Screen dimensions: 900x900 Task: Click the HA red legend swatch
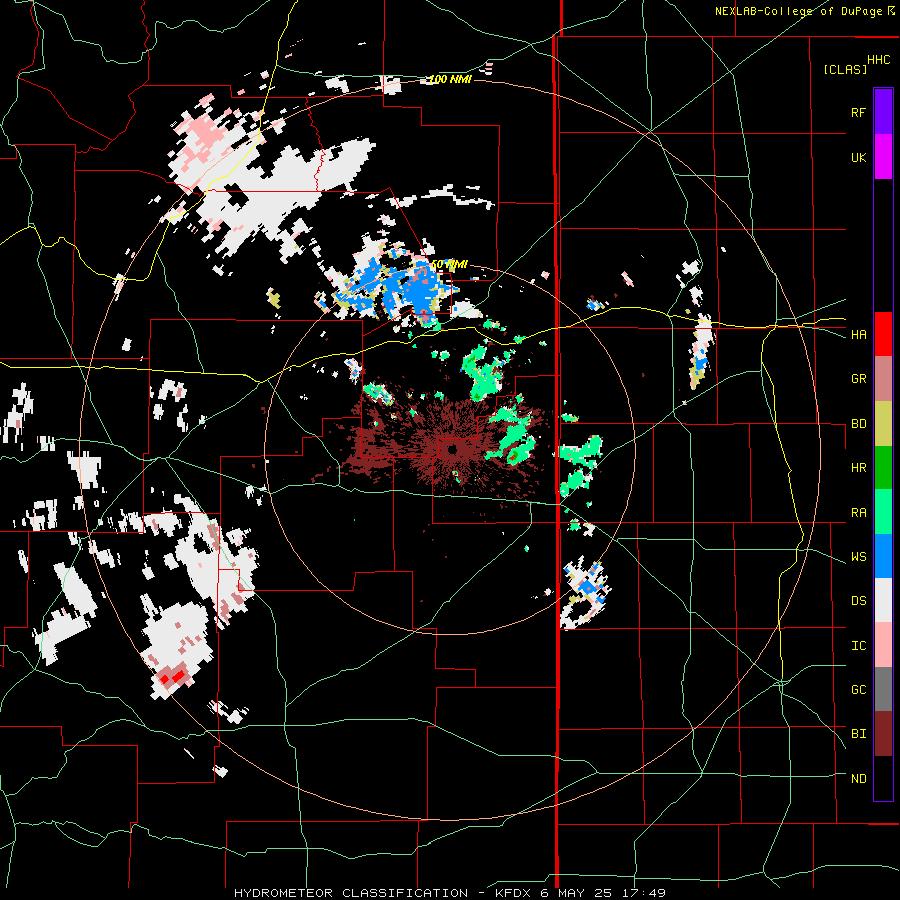coord(883,334)
